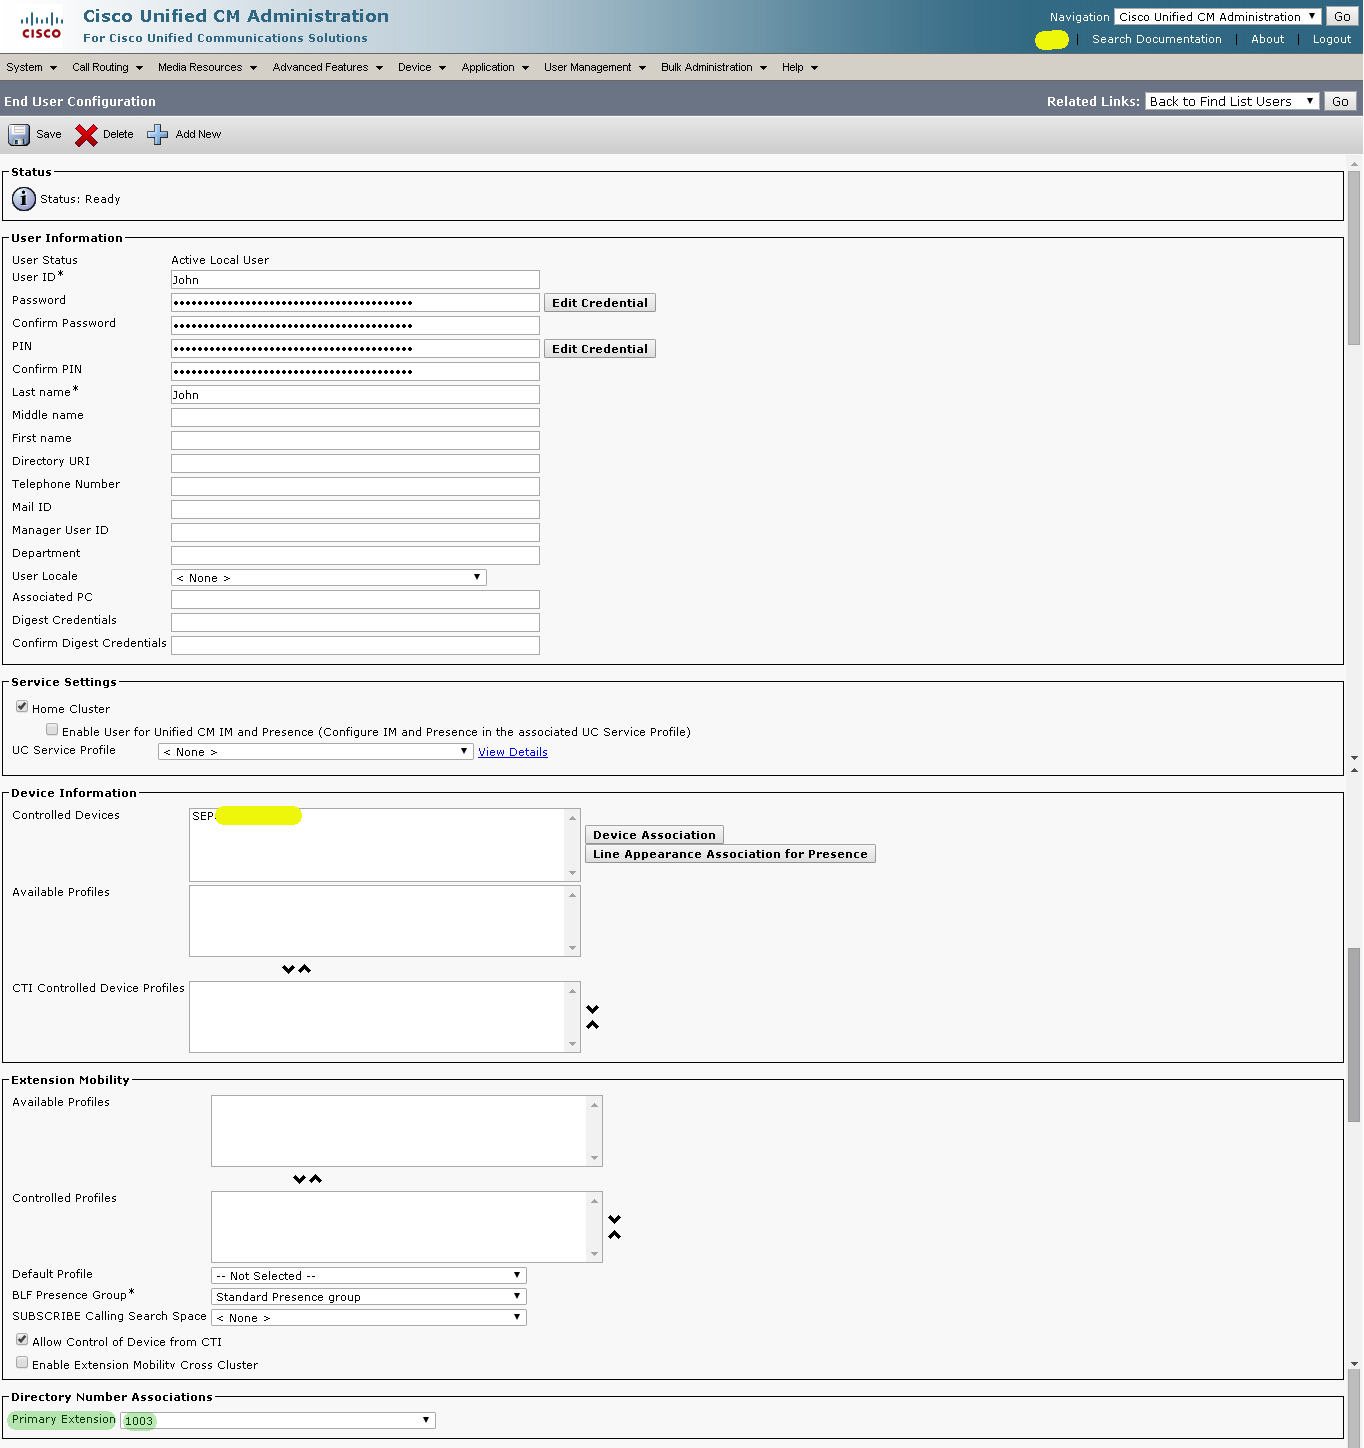The height and width of the screenshot is (1448, 1364).
Task: Click Go button next to Related Links
Action: coord(1340,101)
